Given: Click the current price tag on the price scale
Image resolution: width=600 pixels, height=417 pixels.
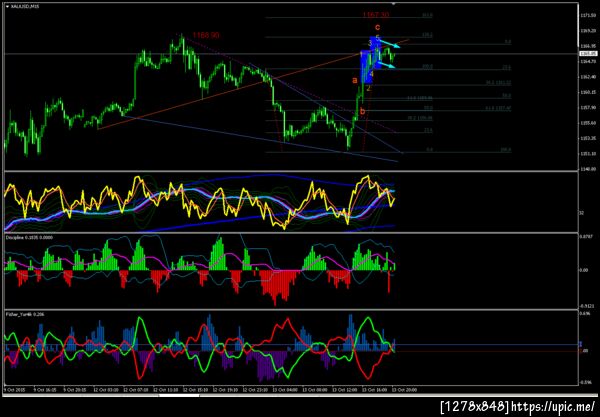Looking at the screenshot, I should click(588, 54).
